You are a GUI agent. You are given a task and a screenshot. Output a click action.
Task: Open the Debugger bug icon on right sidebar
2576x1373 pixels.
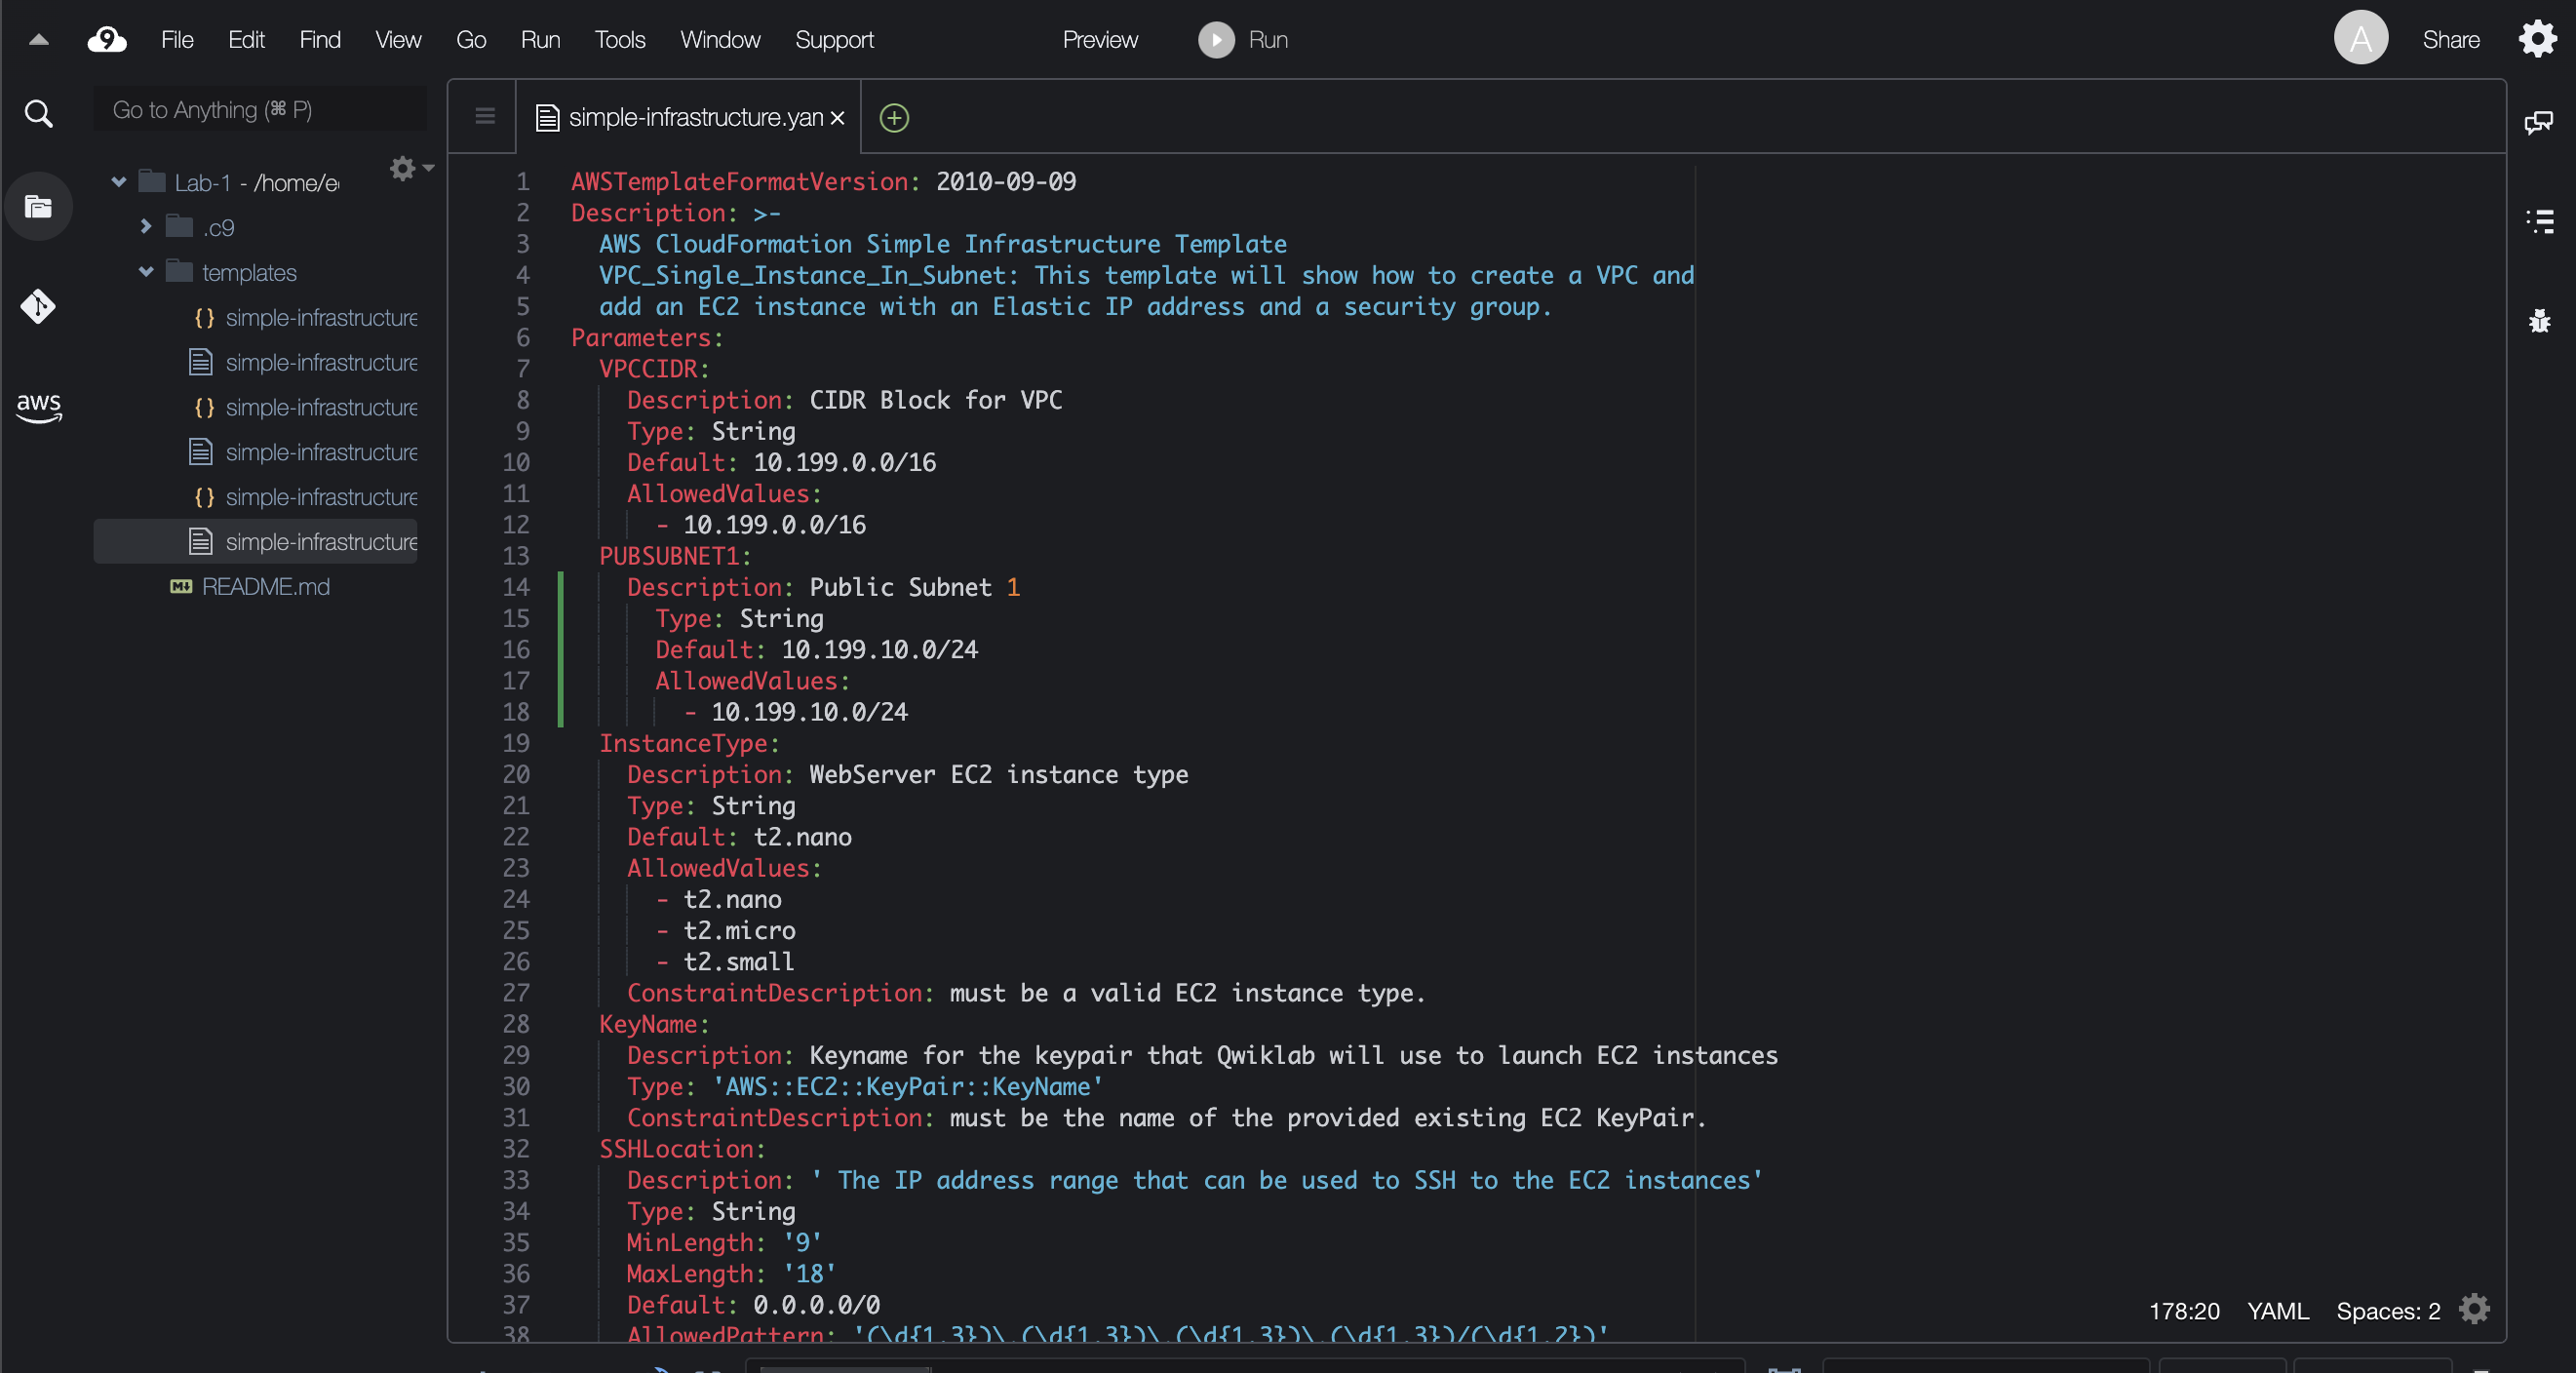point(2539,321)
